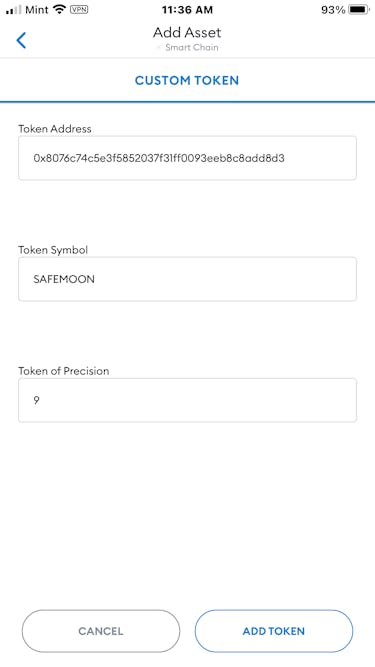Screen dimensions: 375x667
Task: Tap the battery icon in status bar
Action: tap(358, 10)
